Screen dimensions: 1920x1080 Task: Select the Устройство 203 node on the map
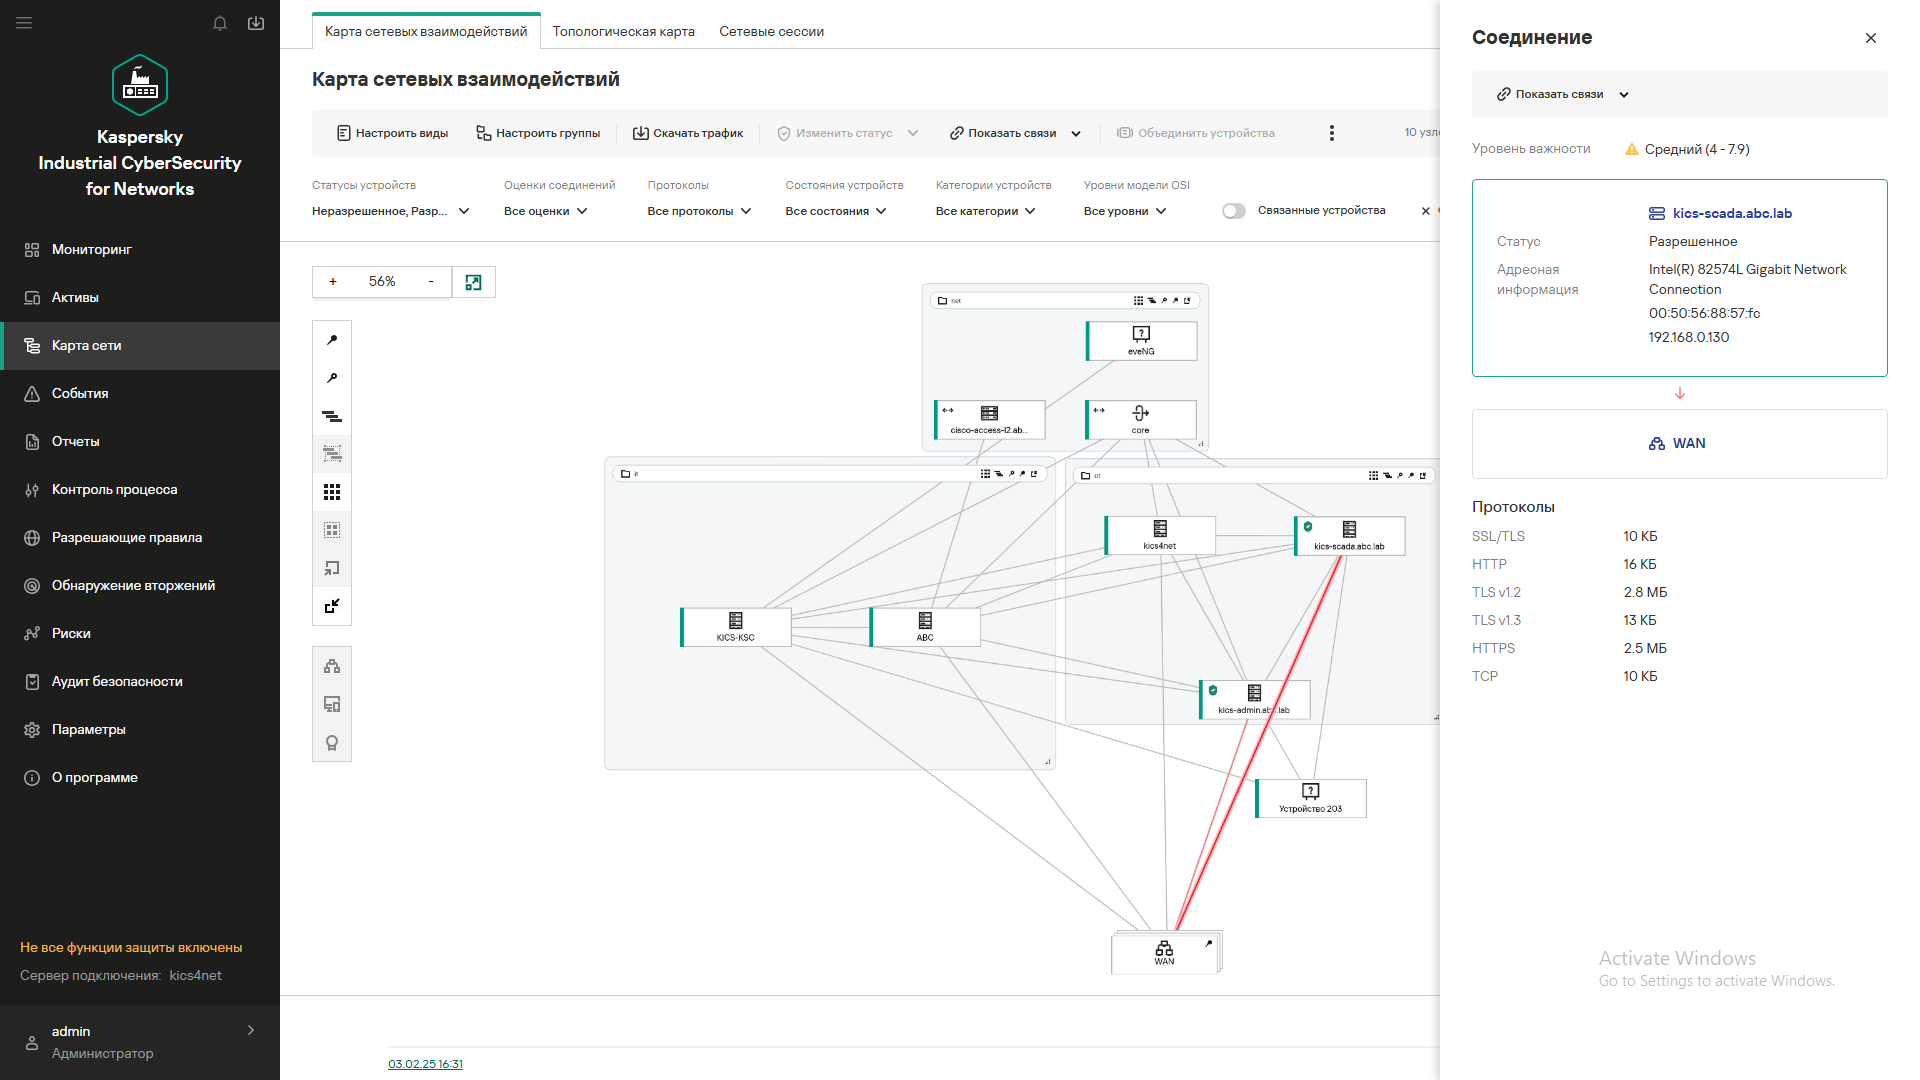[1311, 798]
